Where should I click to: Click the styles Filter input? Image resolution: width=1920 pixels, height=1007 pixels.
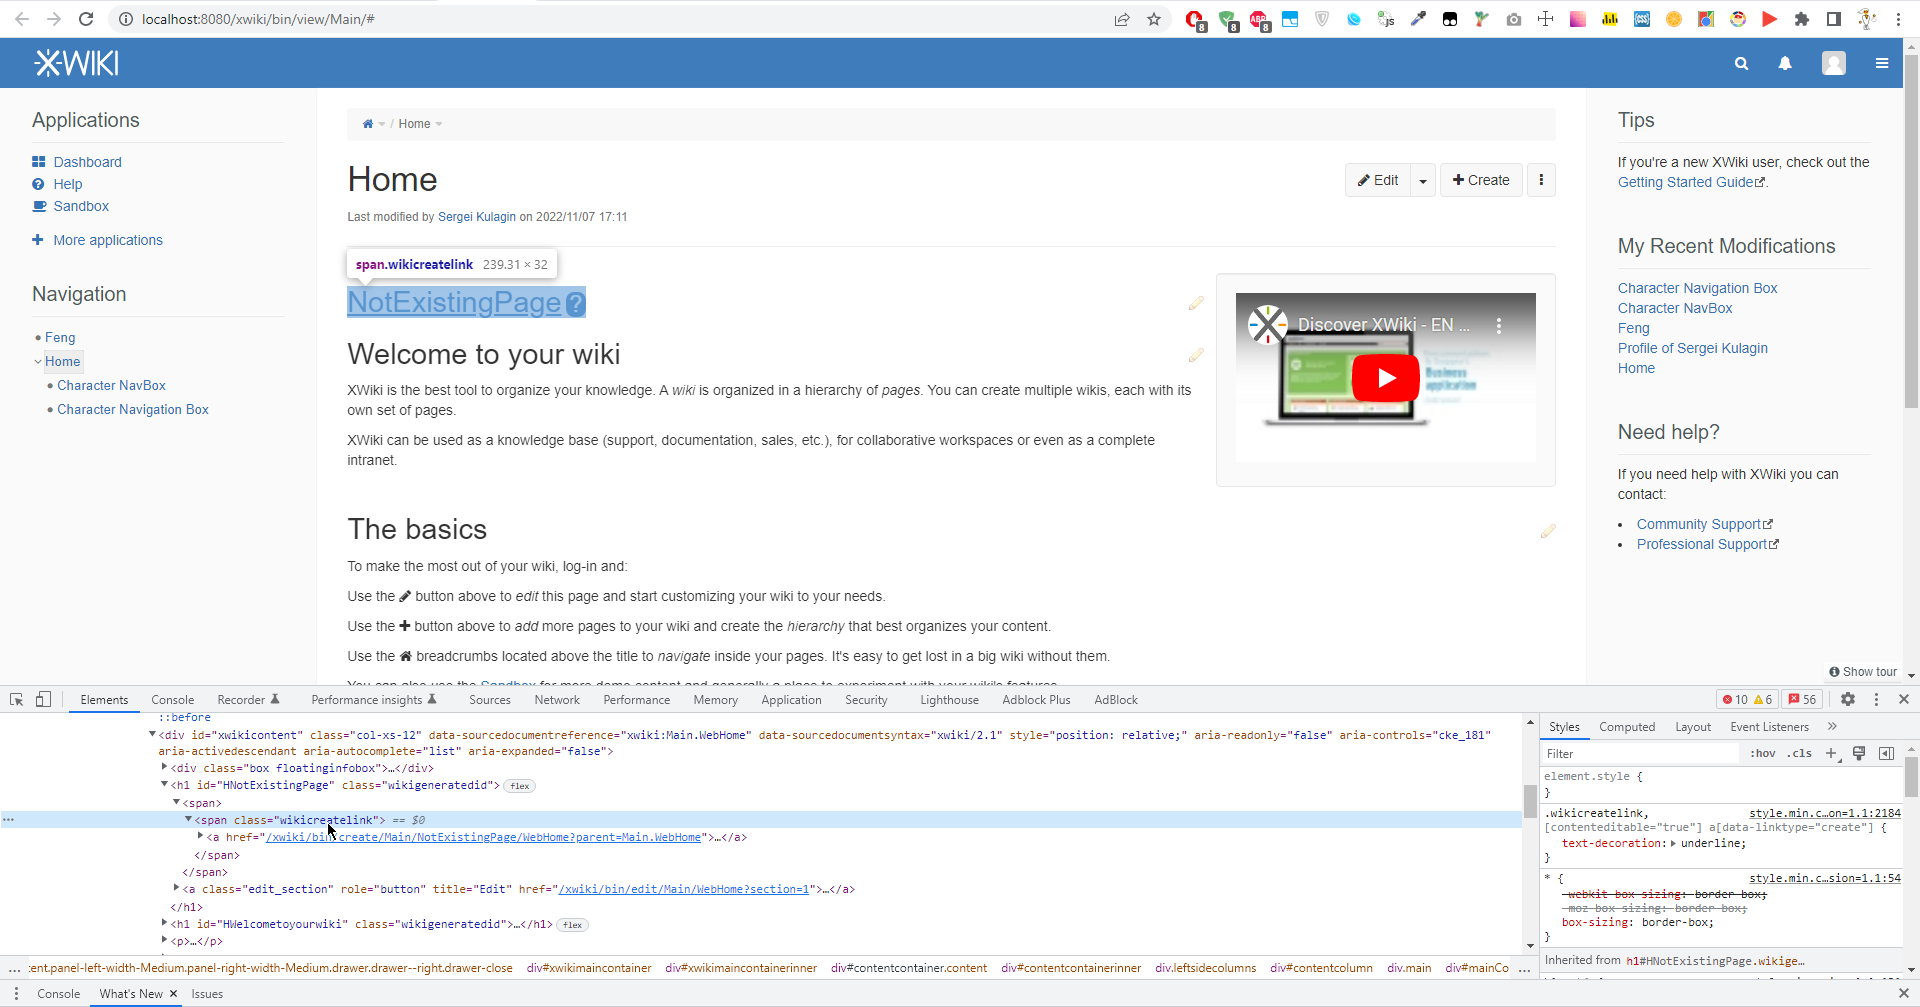click(x=1640, y=753)
